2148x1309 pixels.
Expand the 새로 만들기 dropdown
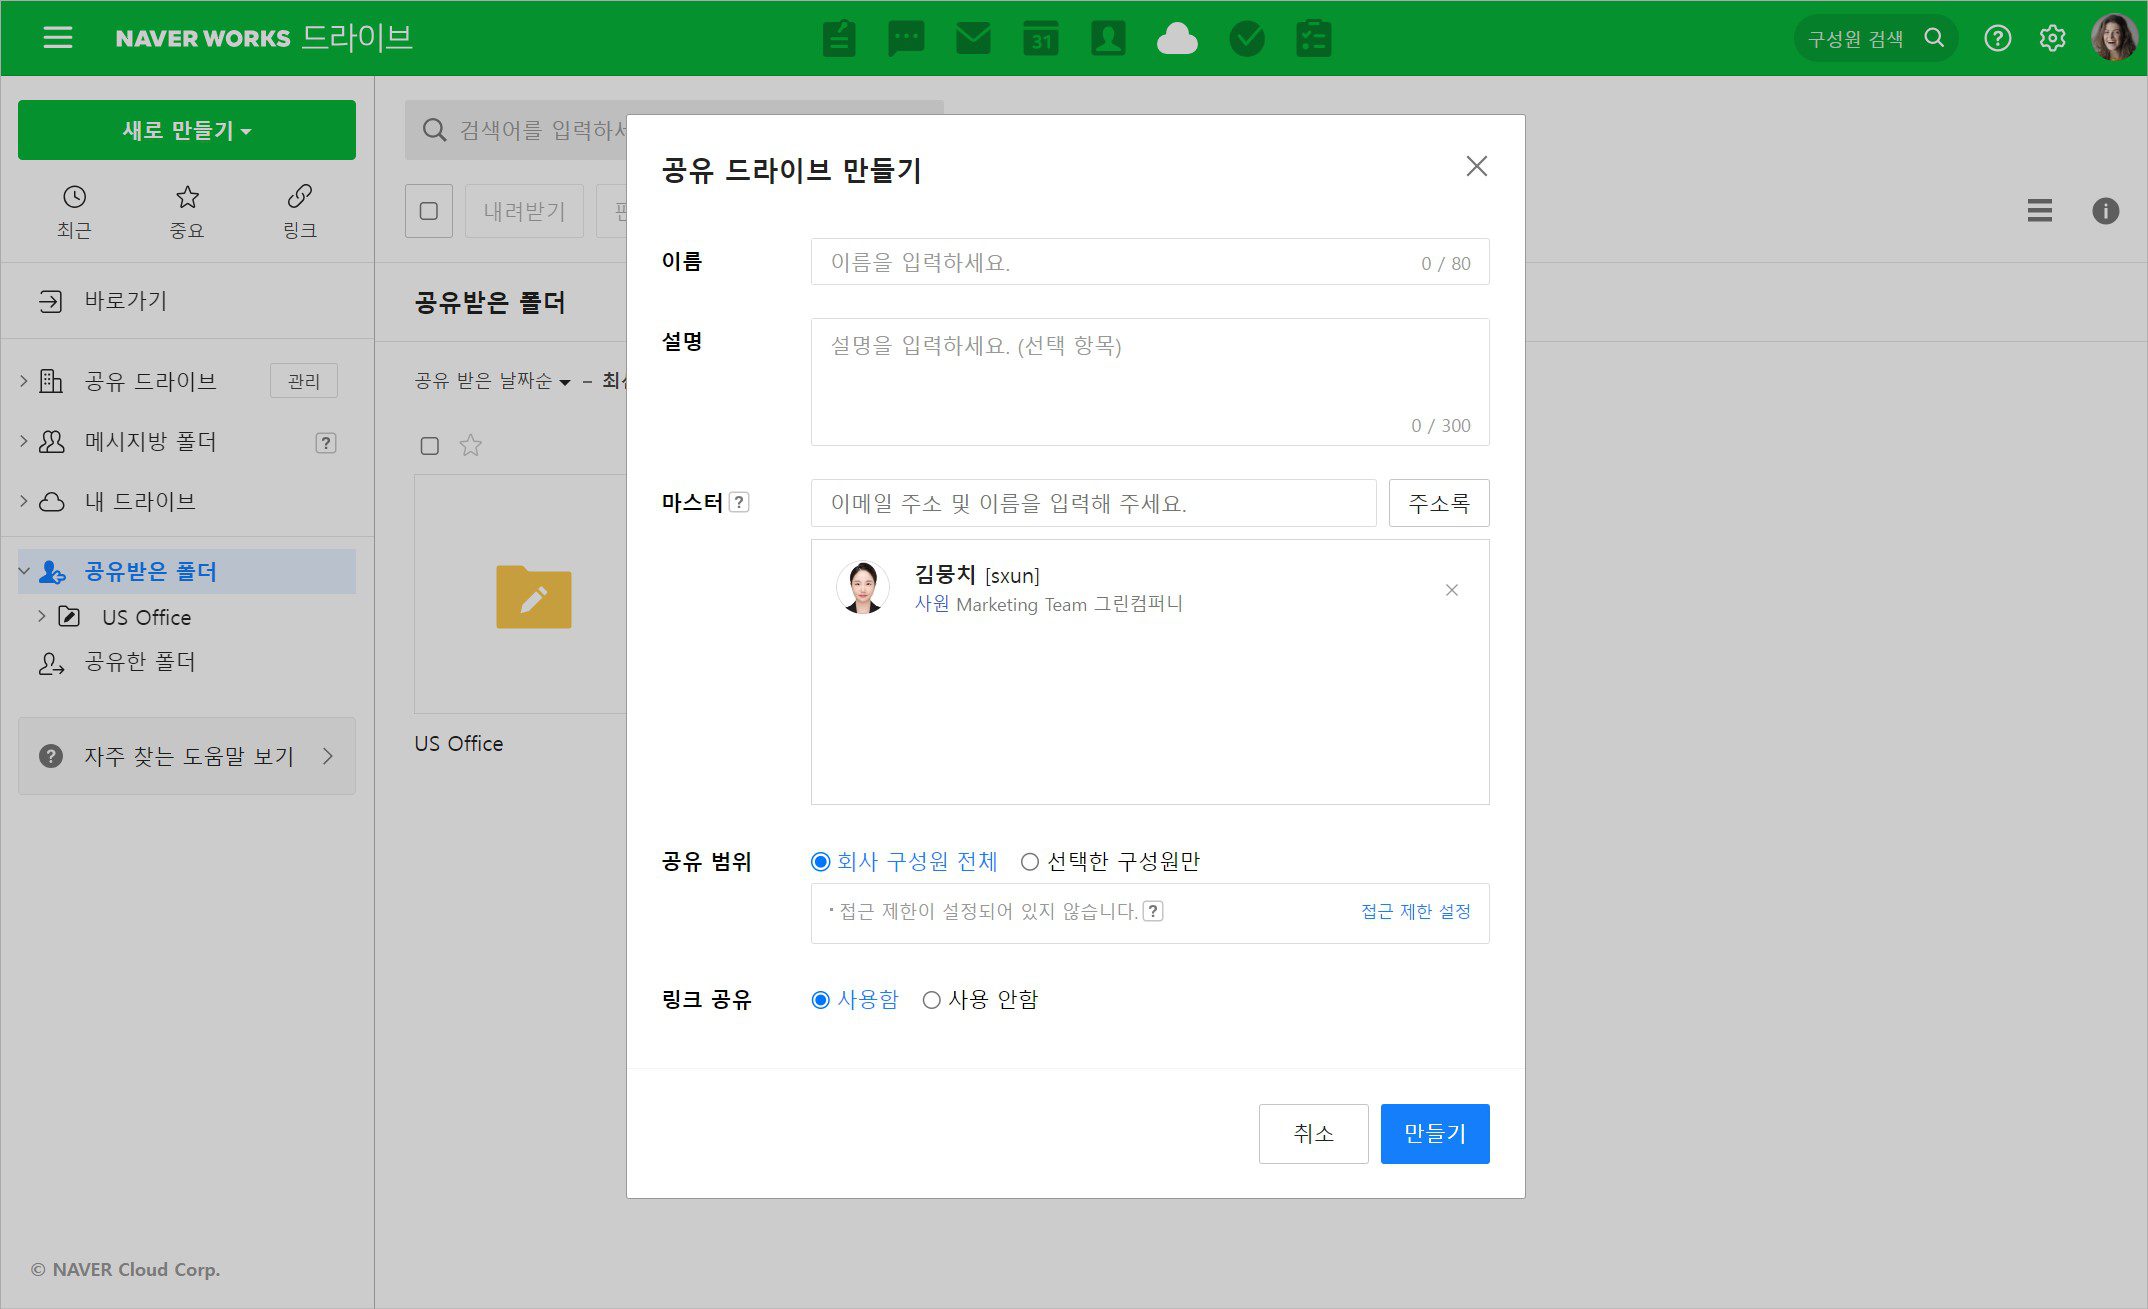point(186,129)
